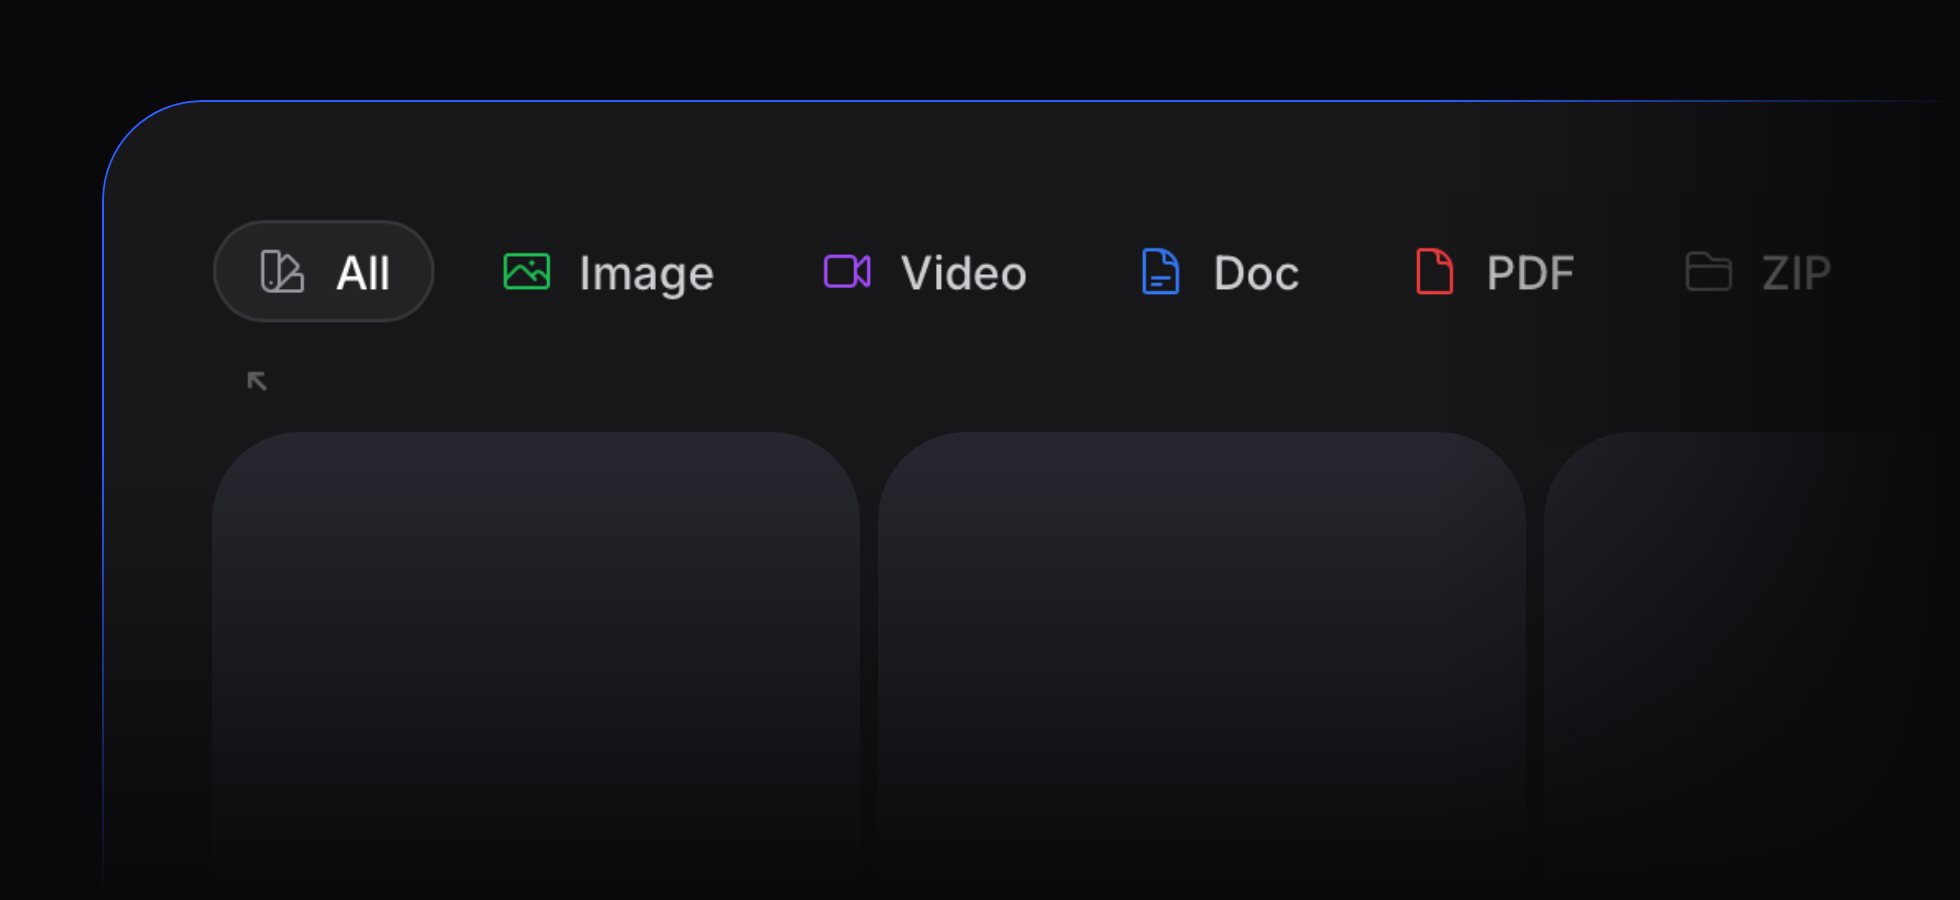Switch to the Video filter tab
The image size is (1960, 900).
click(x=925, y=272)
